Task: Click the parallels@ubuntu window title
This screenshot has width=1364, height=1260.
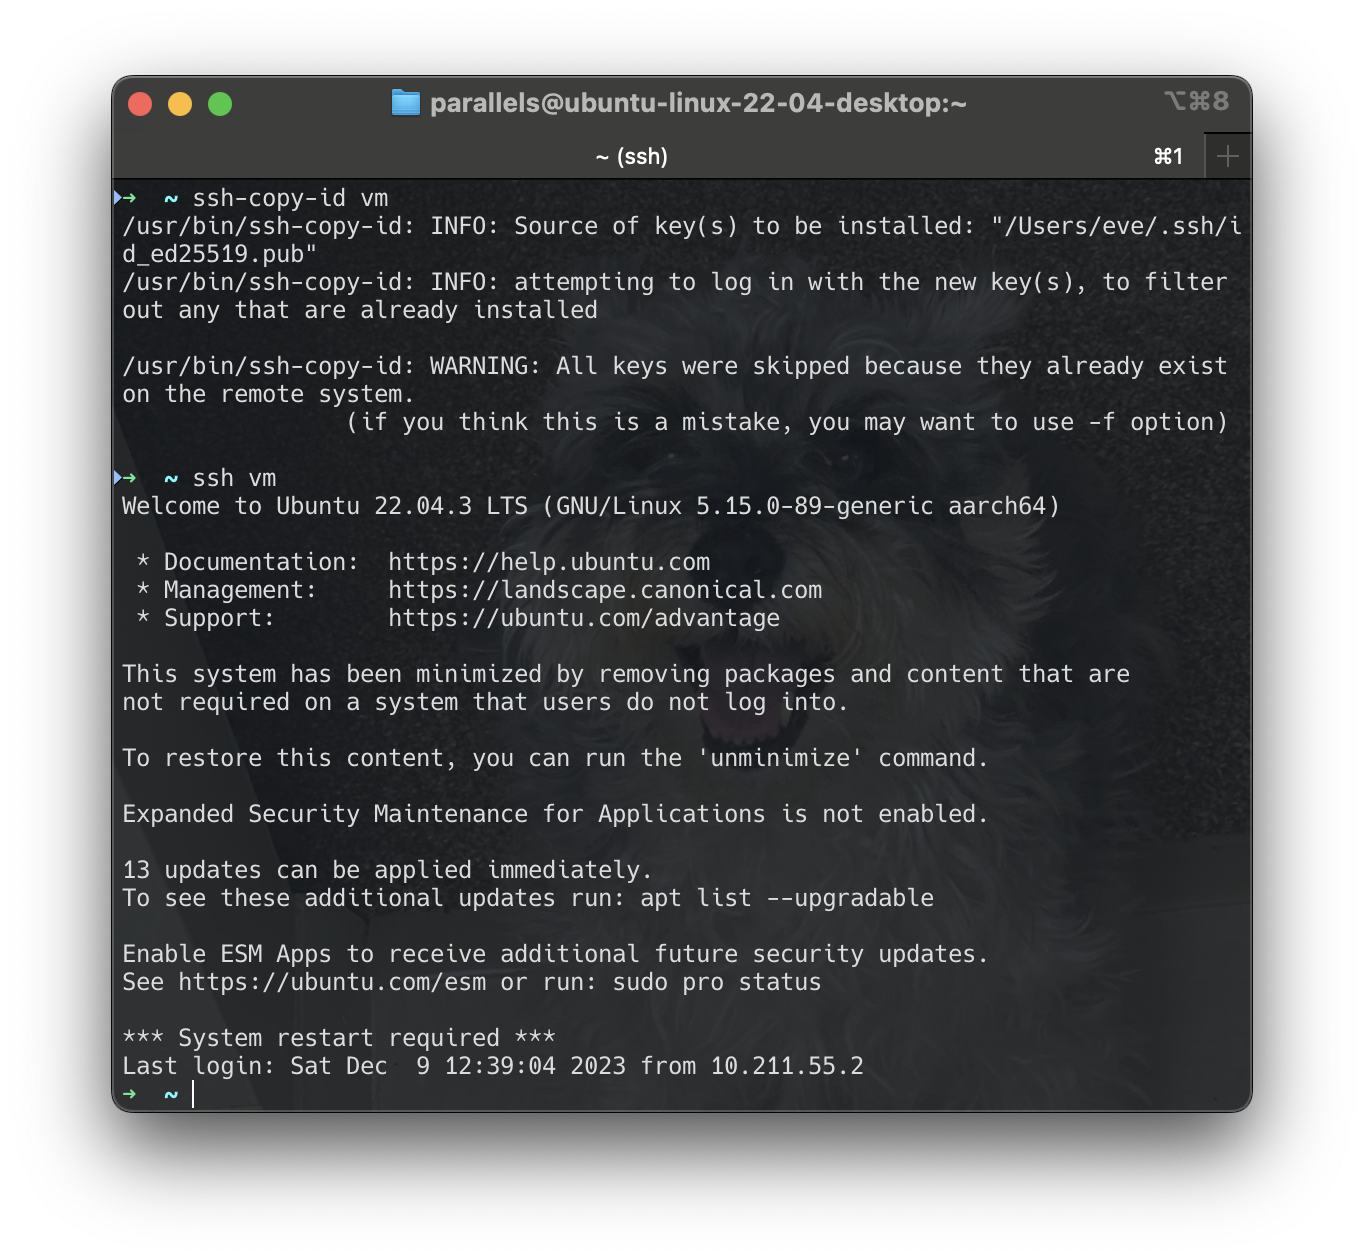Action: click(x=698, y=102)
